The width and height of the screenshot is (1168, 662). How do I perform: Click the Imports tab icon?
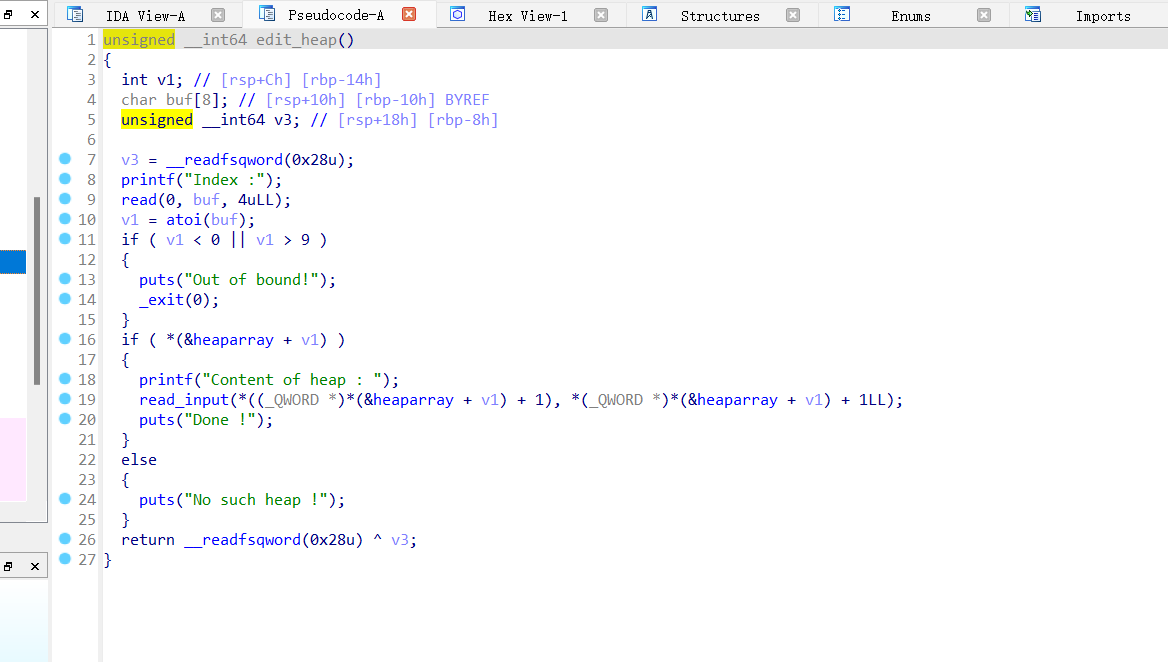coord(1032,14)
